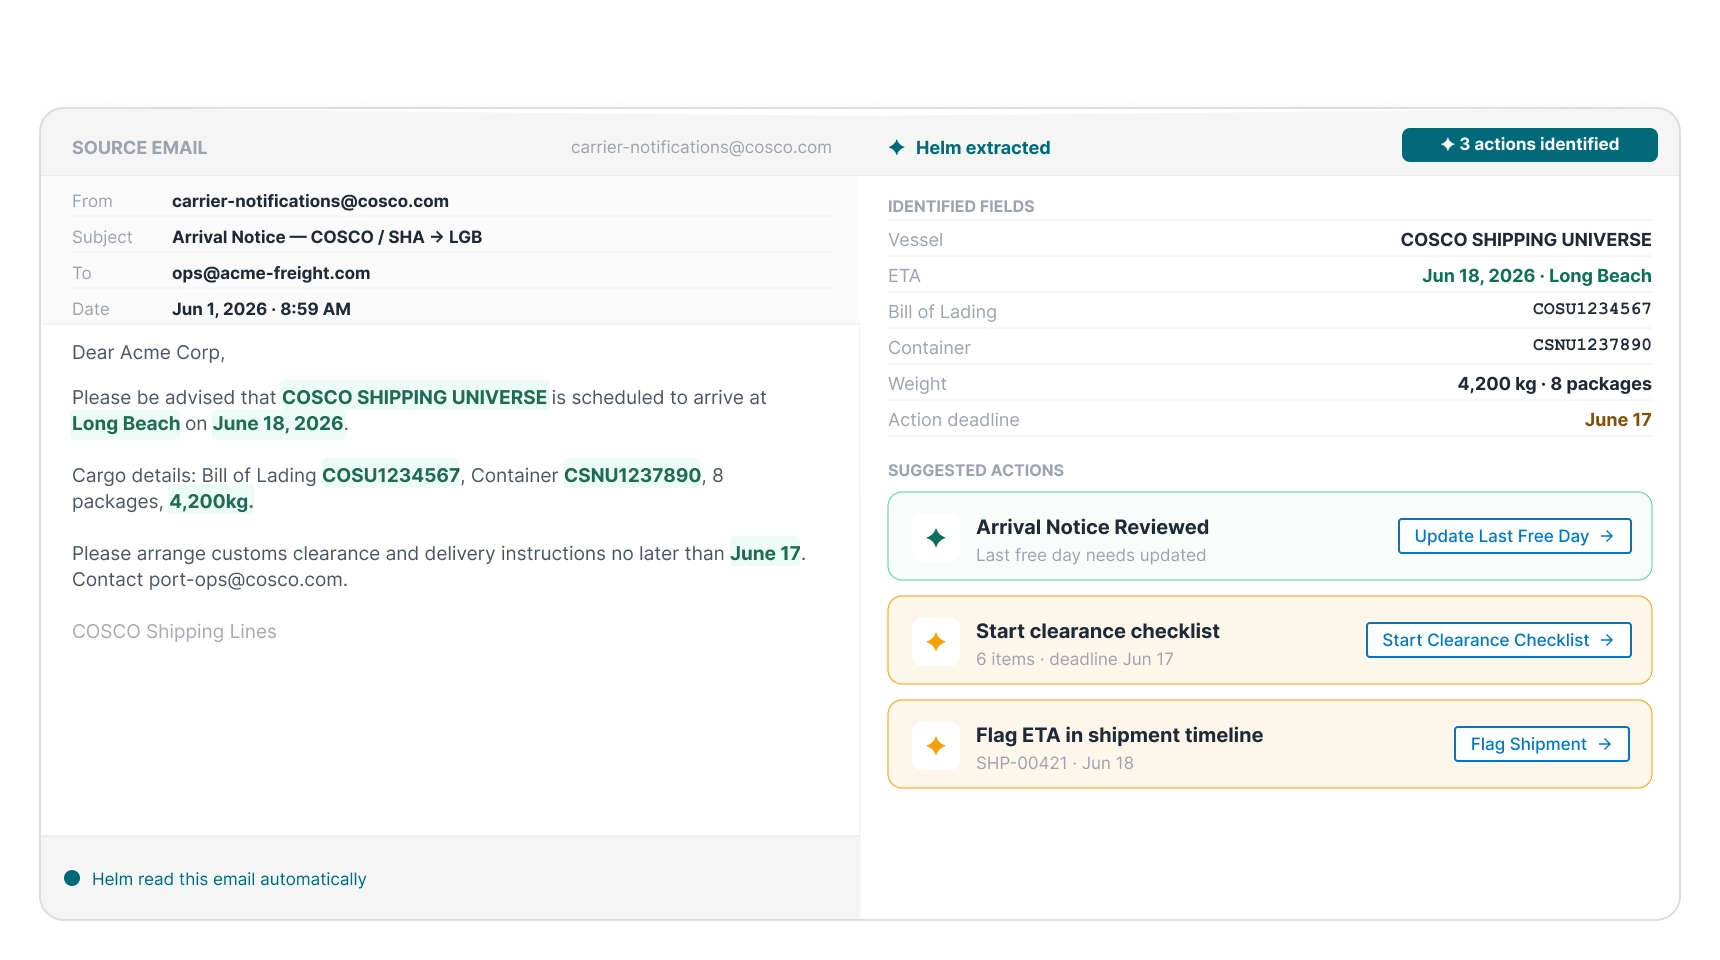1720x960 pixels.
Task: Click the green sparkle icon for Arrival Notice Reviewed
Action: (x=936, y=538)
